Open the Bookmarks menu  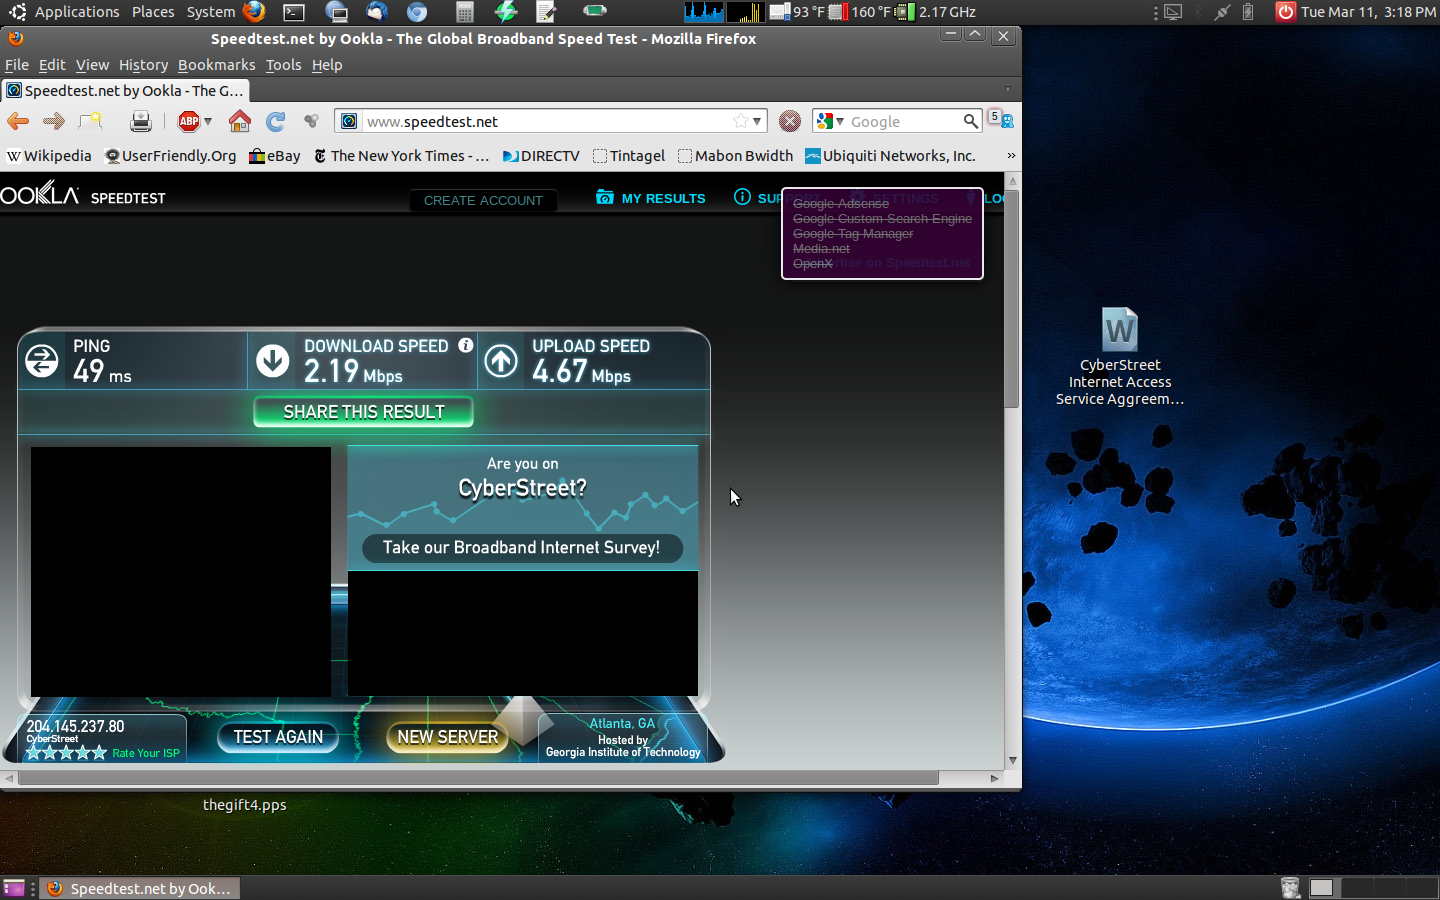(x=216, y=65)
